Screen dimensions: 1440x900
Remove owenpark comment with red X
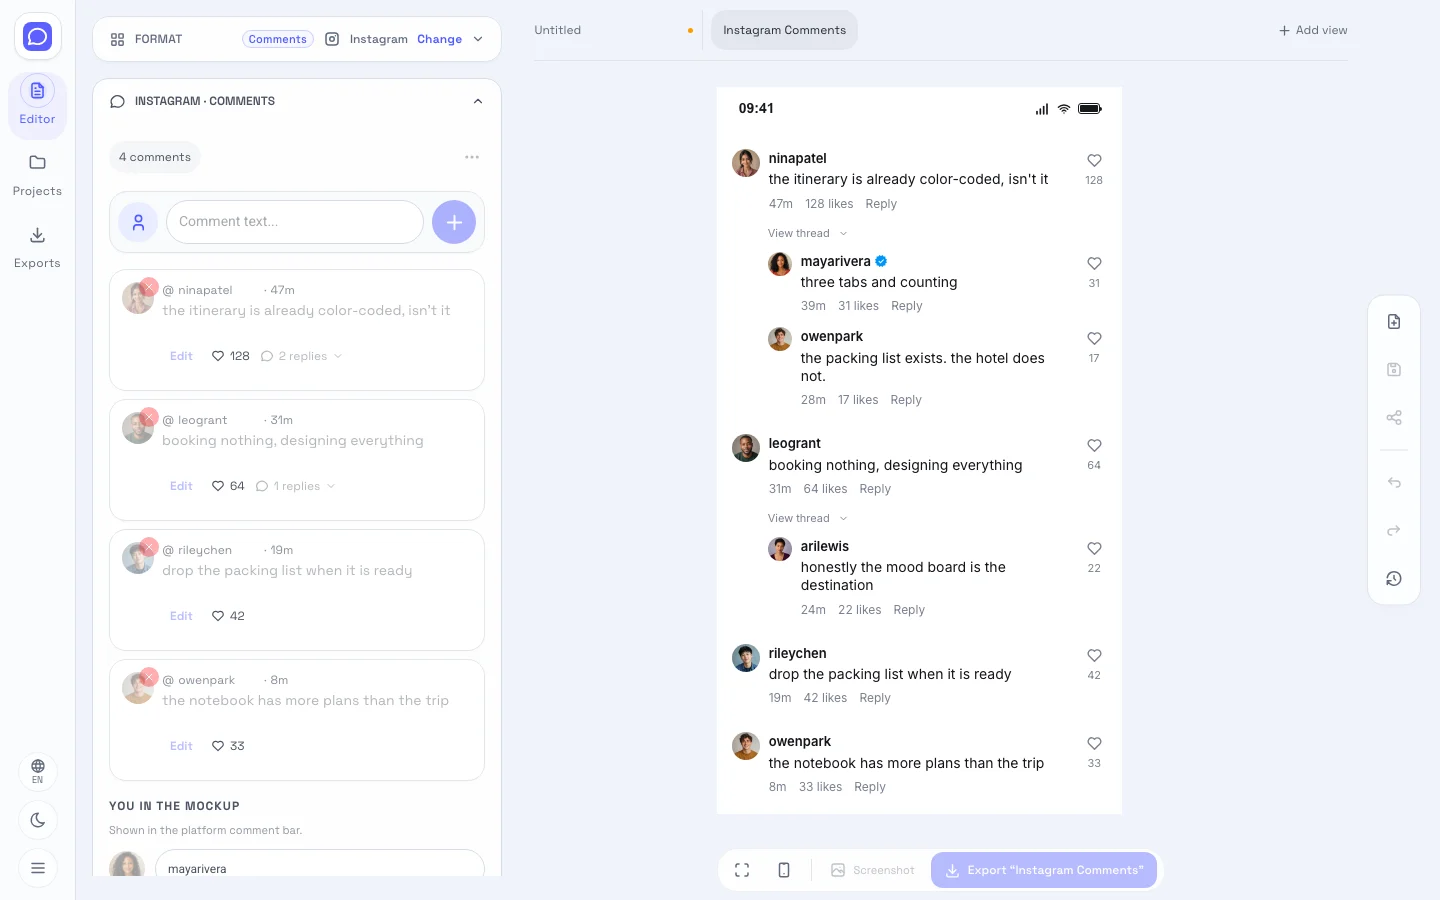(x=149, y=677)
